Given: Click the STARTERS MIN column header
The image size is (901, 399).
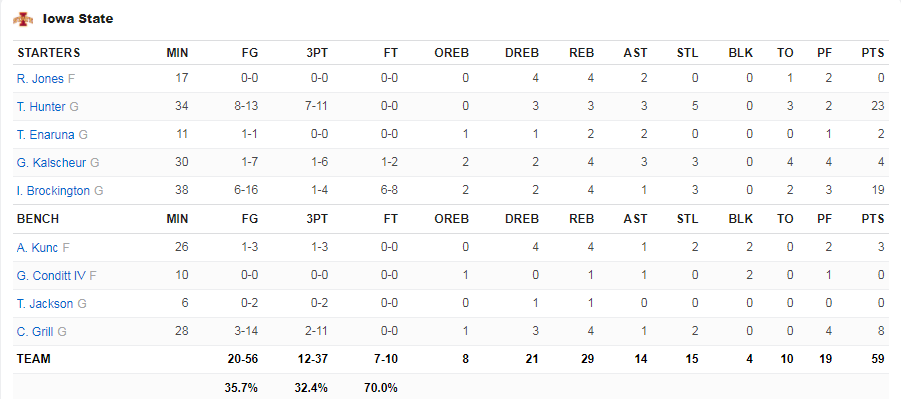Looking at the screenshot, I should pos(178,53).
